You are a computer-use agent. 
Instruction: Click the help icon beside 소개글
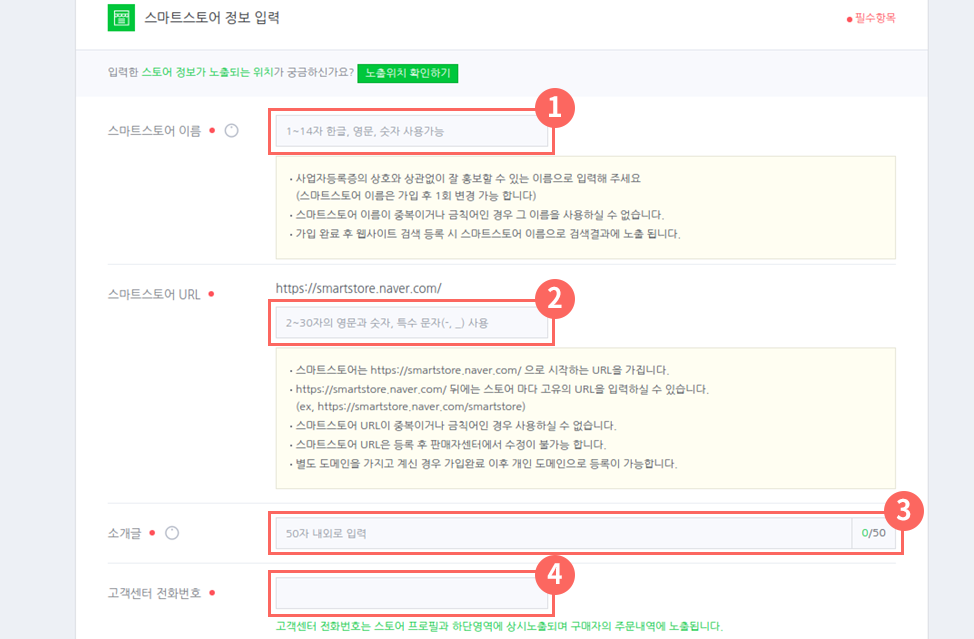172,533
